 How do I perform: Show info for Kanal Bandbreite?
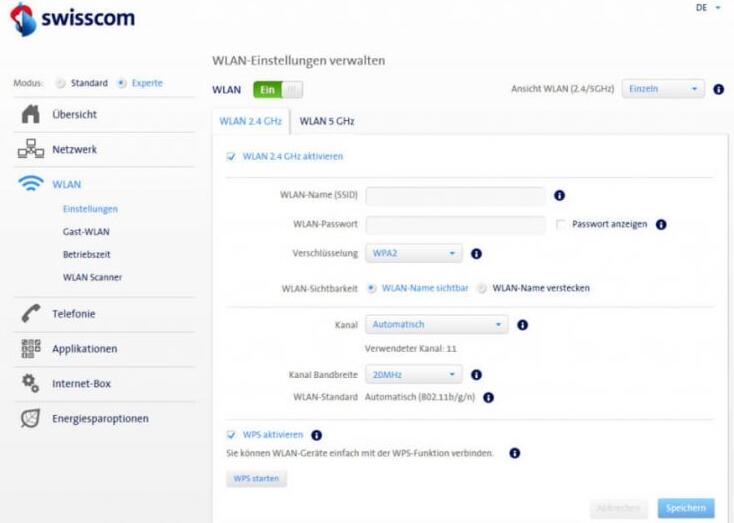click(476, 375)
